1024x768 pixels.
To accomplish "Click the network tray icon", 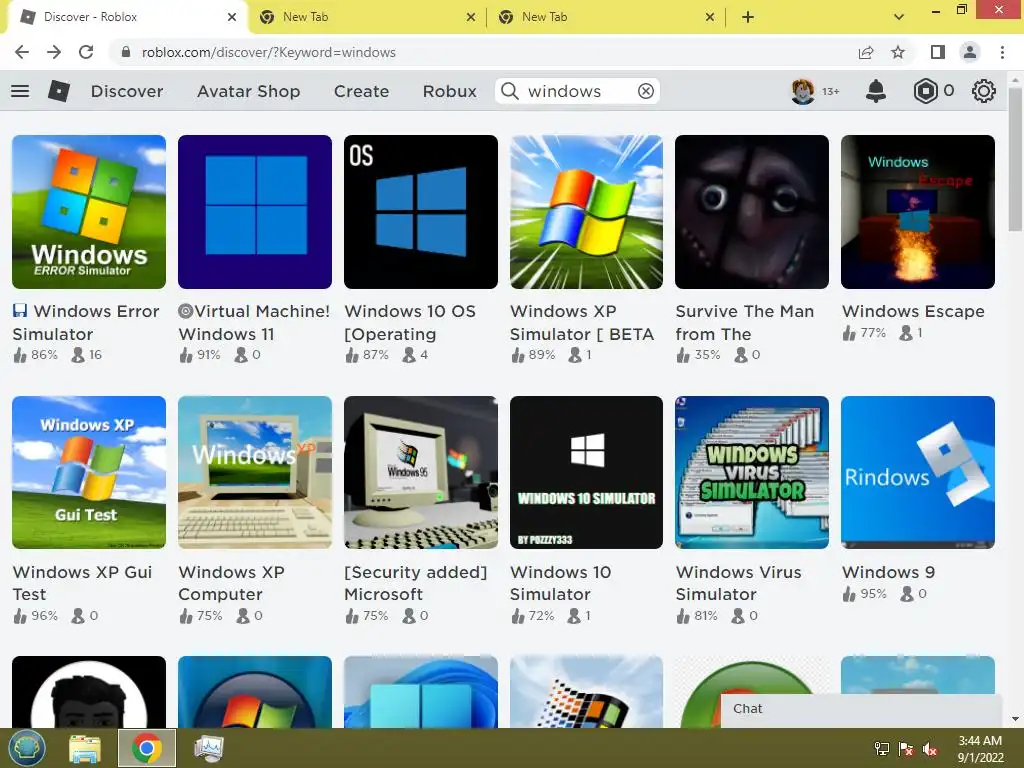I will point(882,749).
